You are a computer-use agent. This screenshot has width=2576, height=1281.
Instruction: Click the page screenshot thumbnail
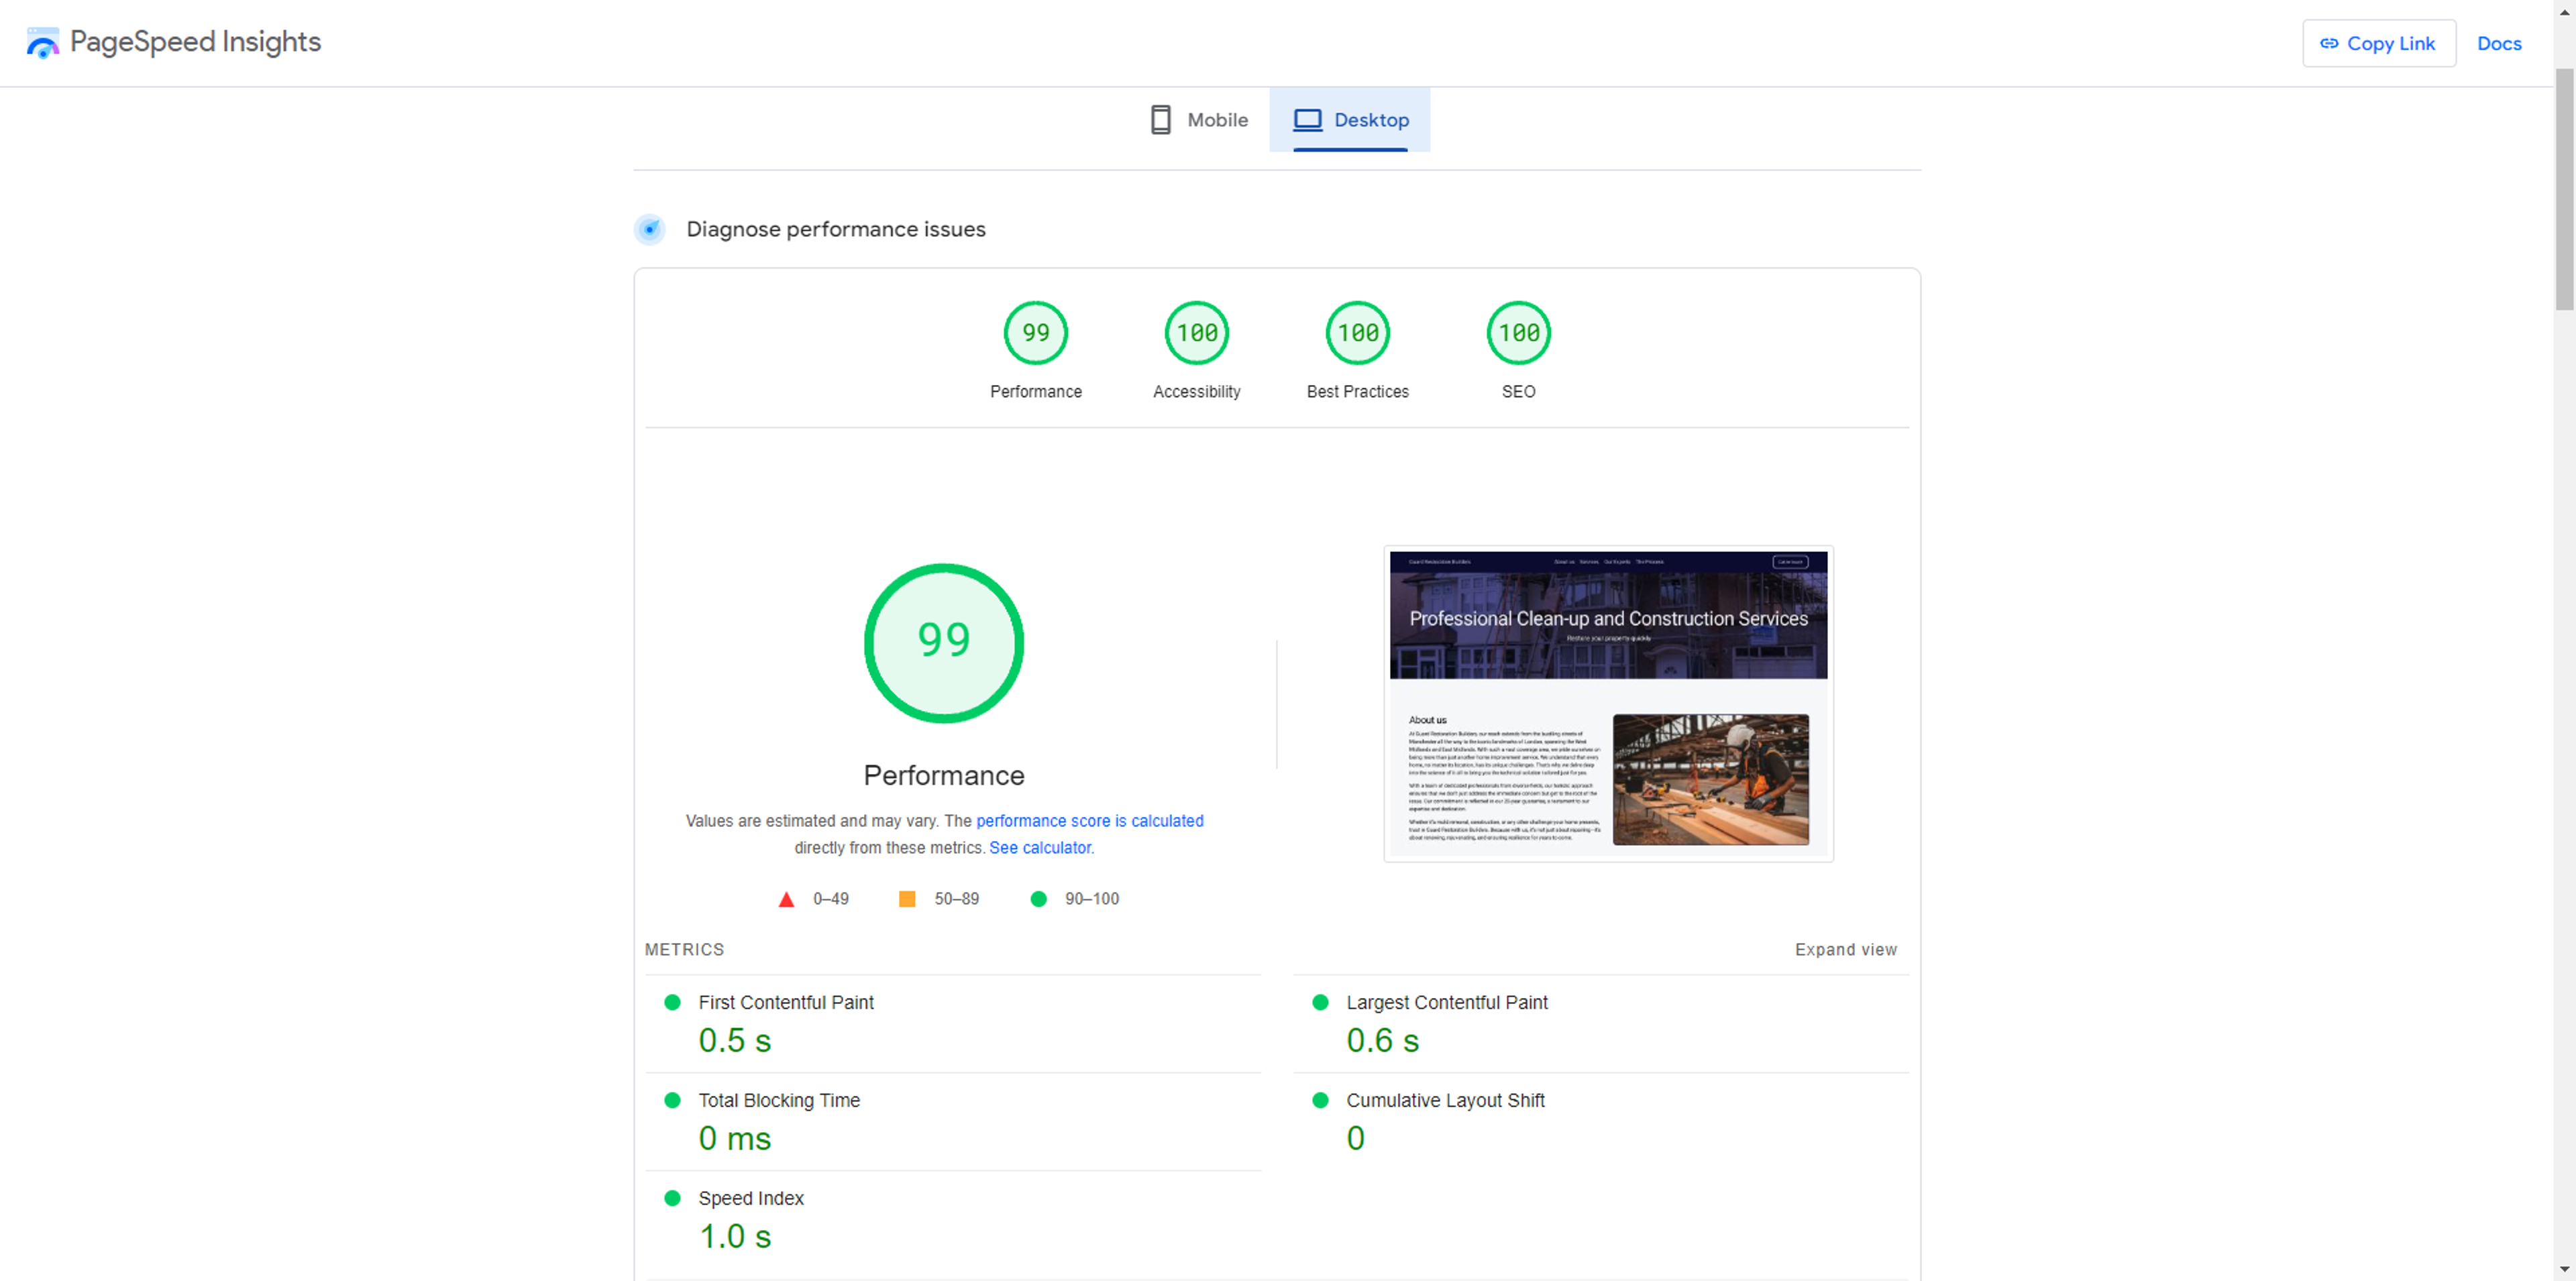point(1608,703)
